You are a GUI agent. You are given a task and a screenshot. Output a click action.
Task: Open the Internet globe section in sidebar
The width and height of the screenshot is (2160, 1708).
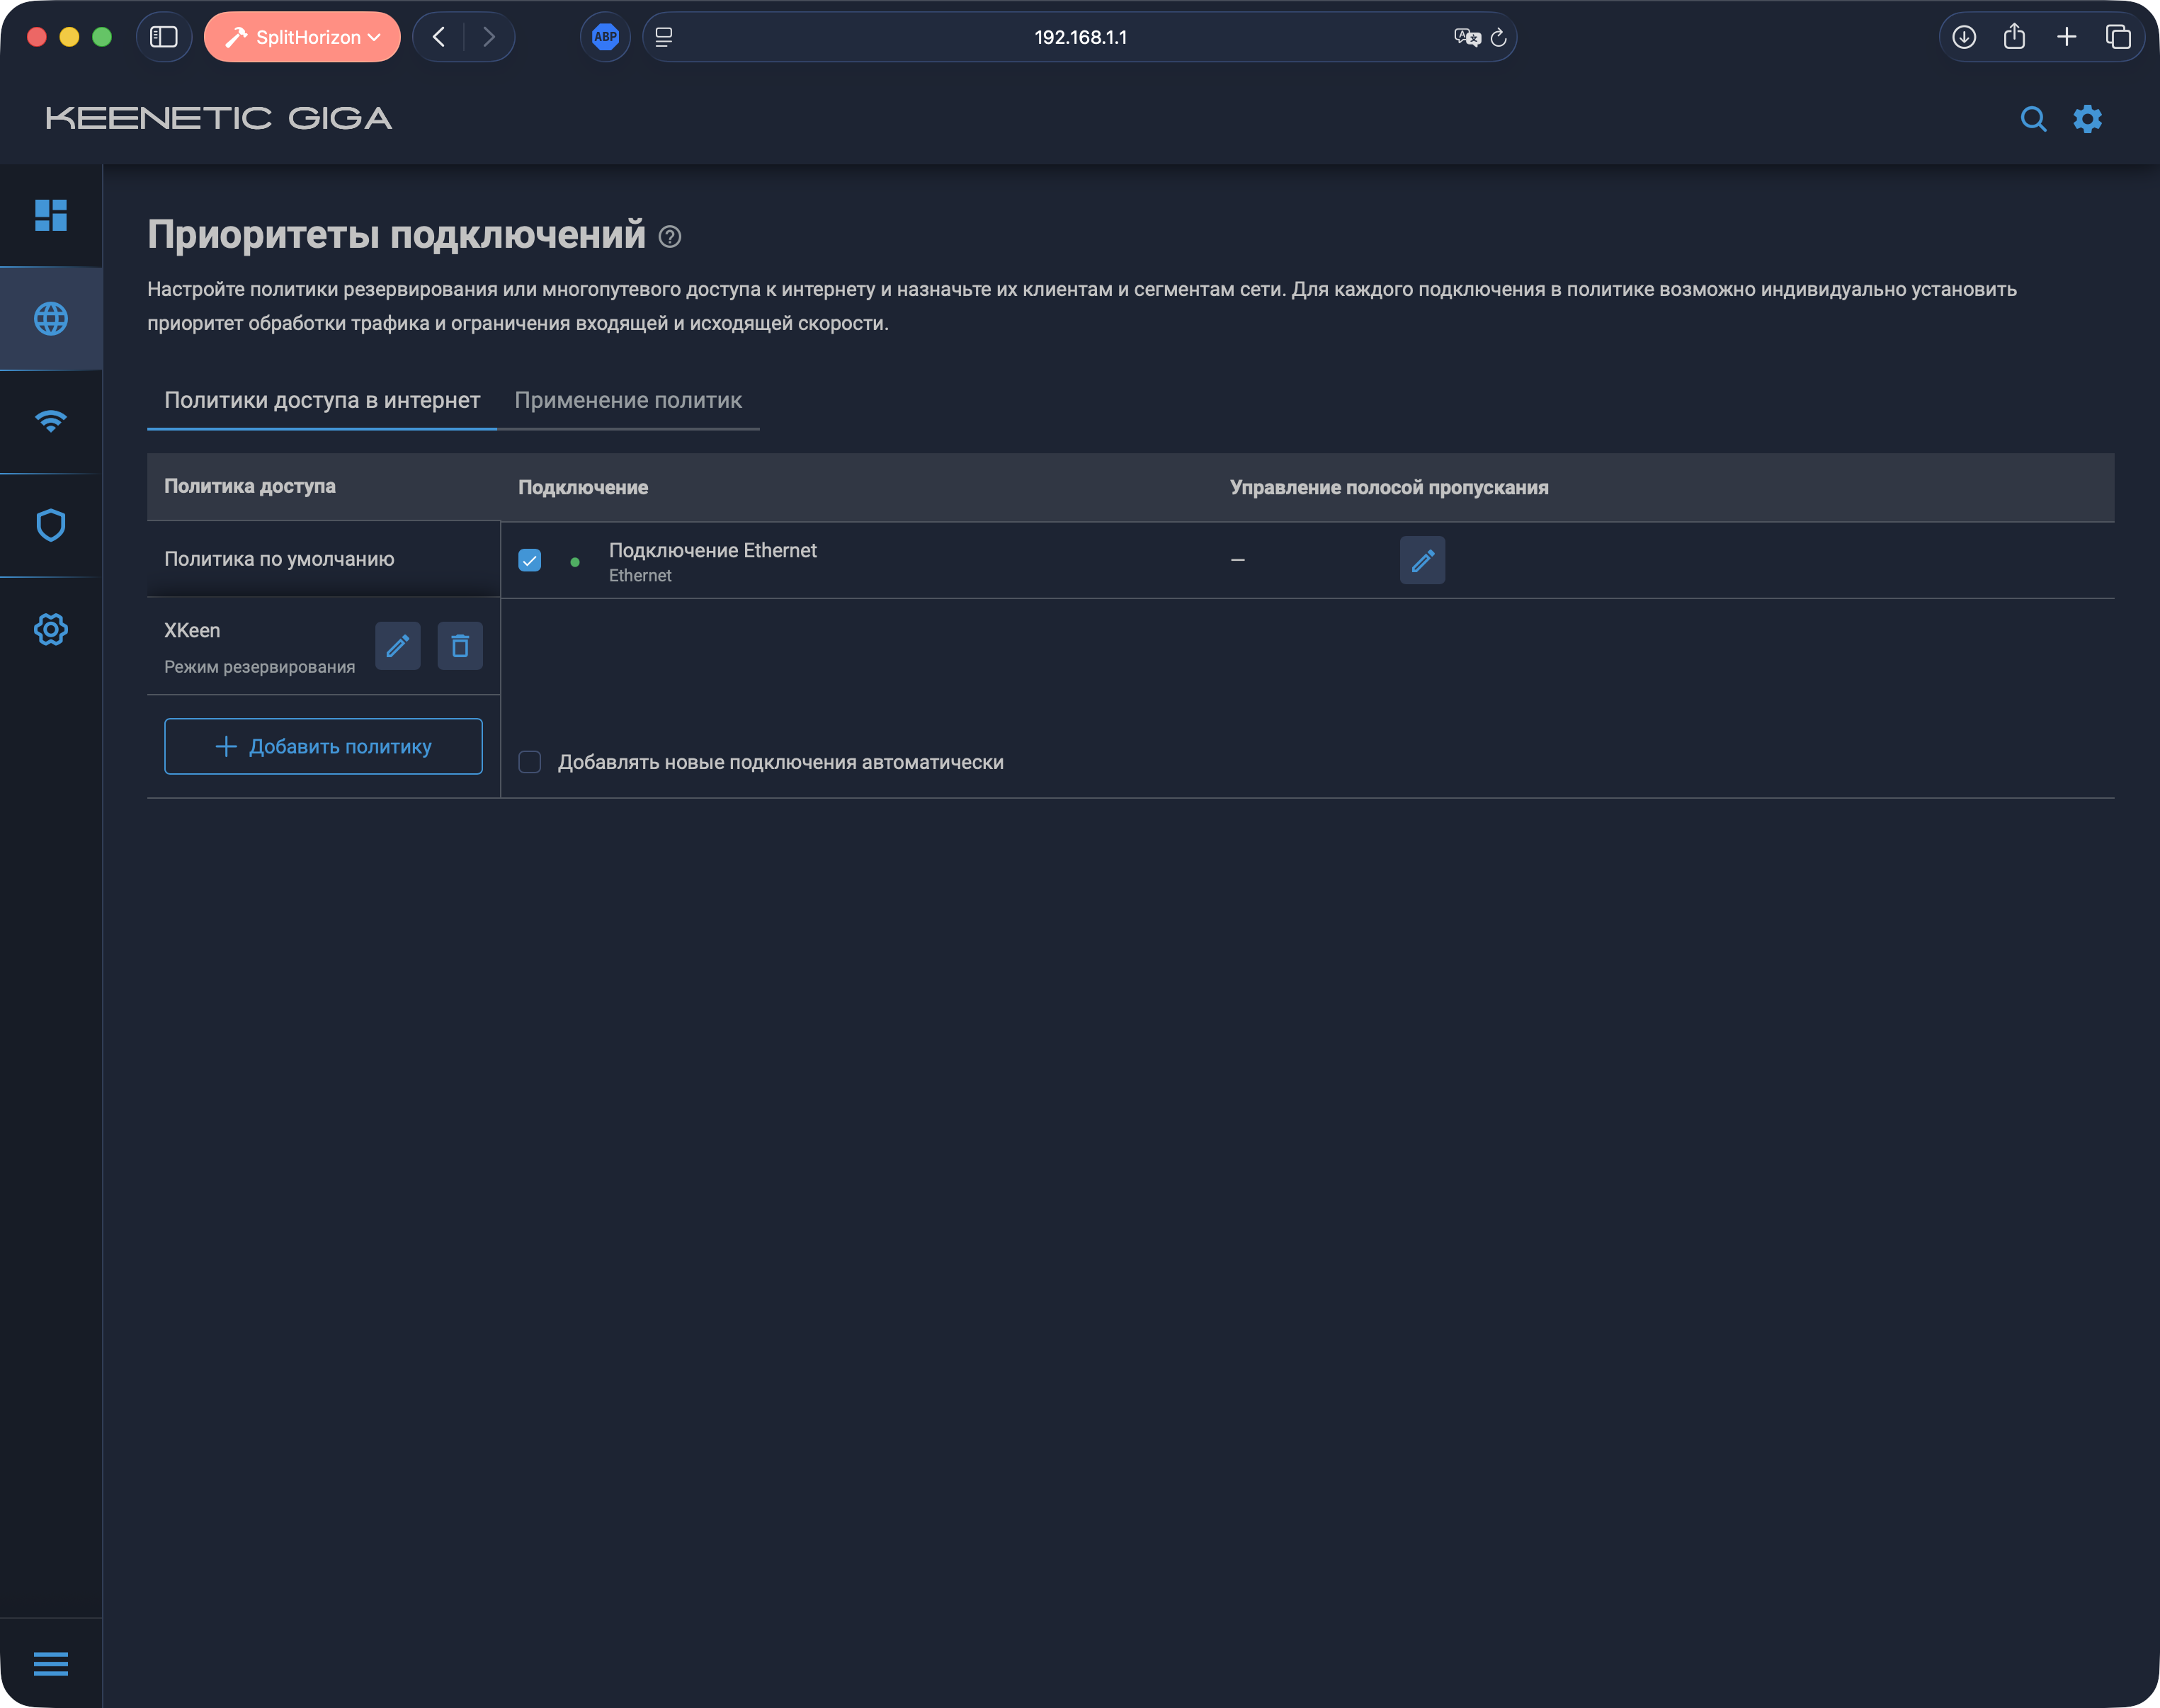(50, 319)
